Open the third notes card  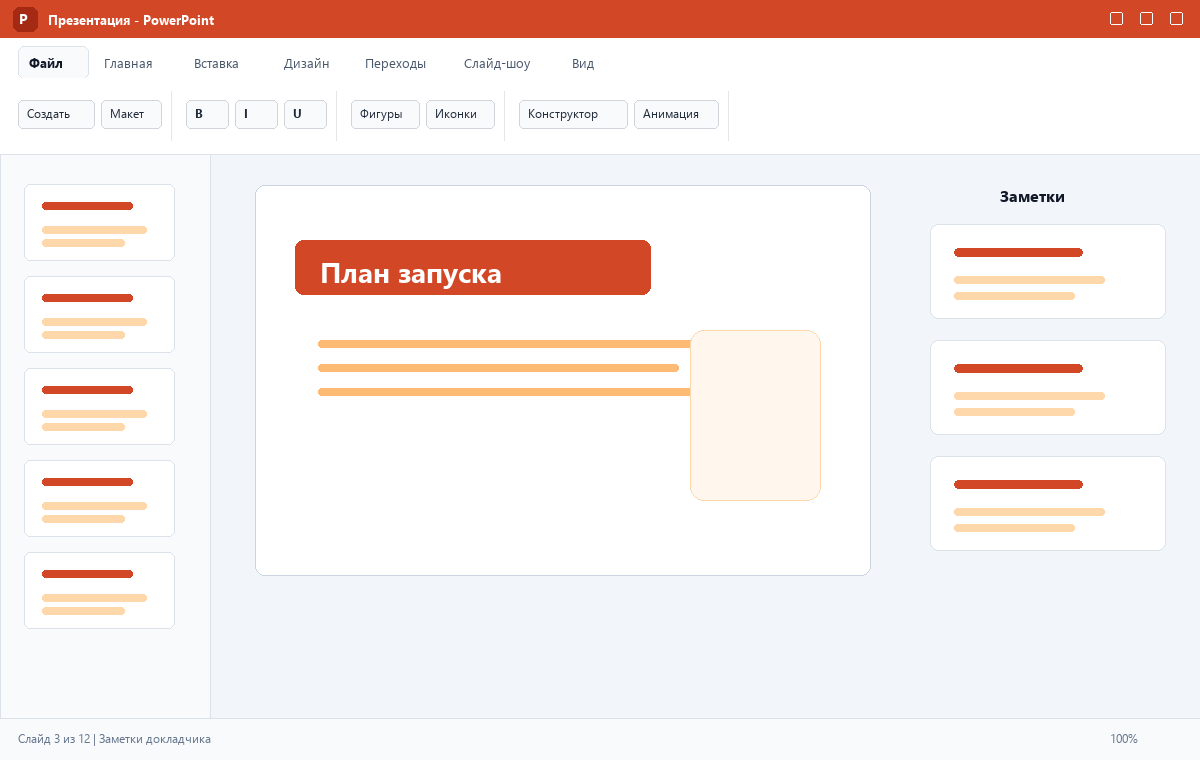point(1048,503)
